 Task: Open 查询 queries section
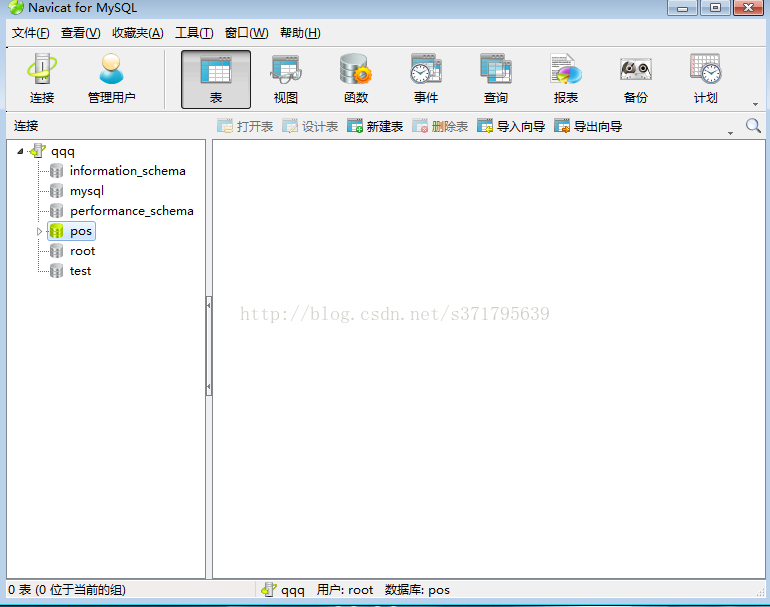(x=495, y=79)
